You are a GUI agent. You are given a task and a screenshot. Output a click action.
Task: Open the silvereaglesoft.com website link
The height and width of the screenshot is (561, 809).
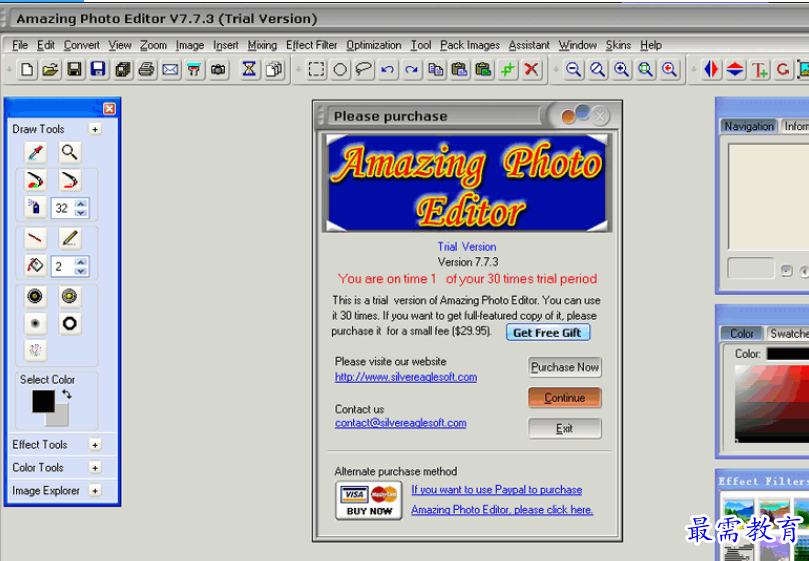[406, 377]
